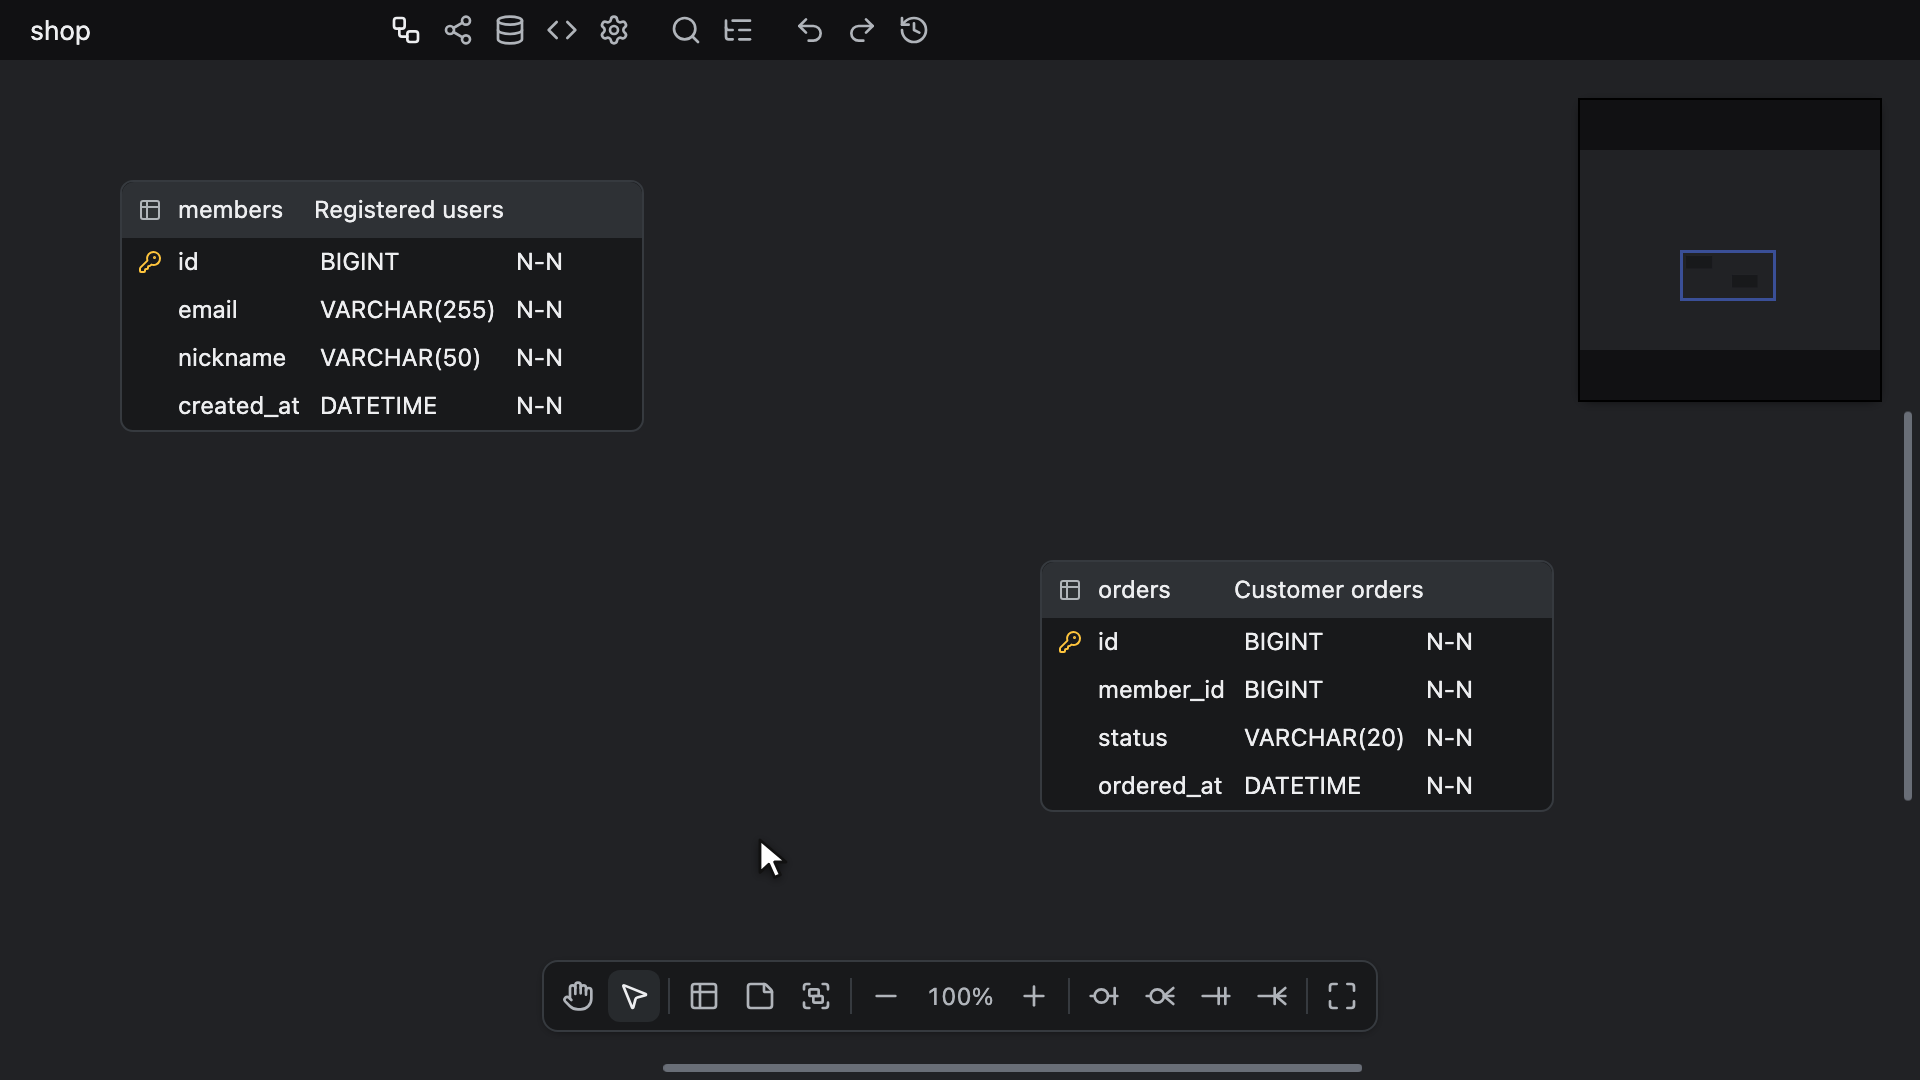The image size is (1920, 1080).
Task: Click the redo arrow
Action: [862, 30]
